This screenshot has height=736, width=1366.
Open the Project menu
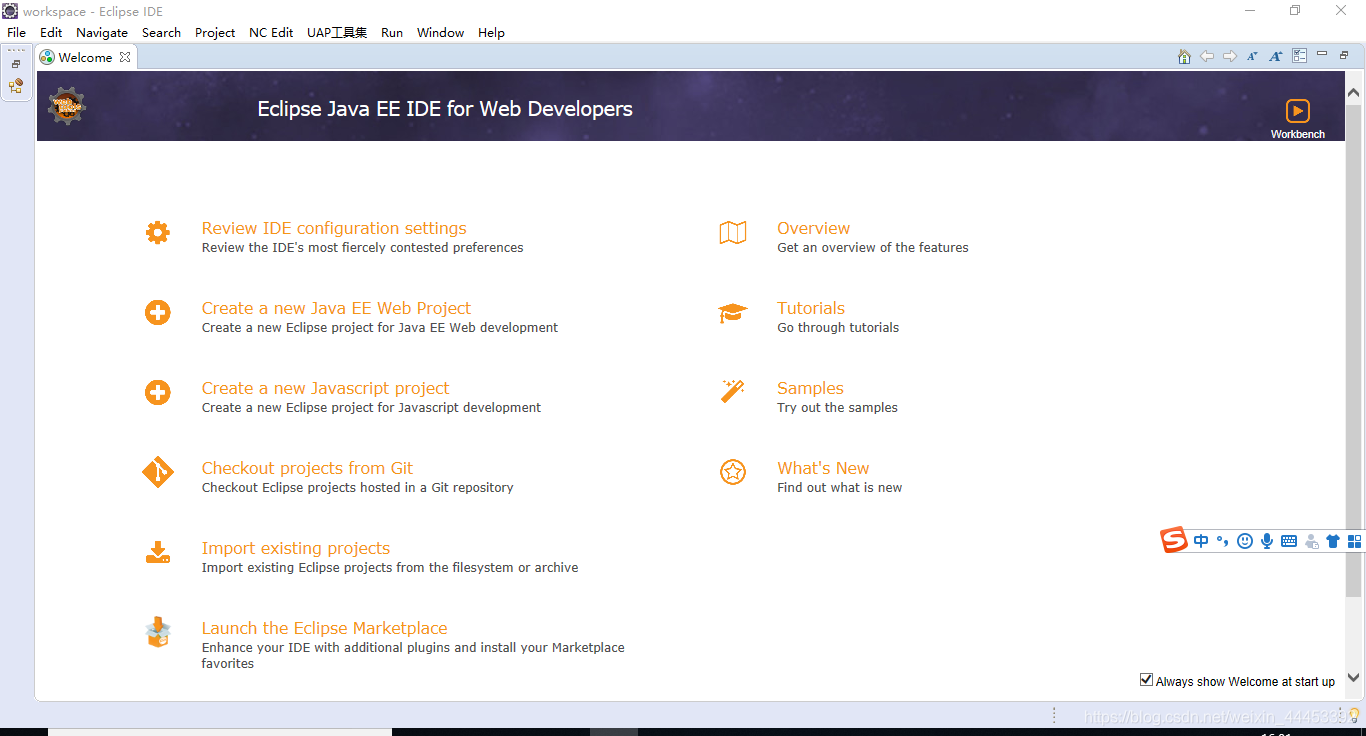click(x=215, y=32)
